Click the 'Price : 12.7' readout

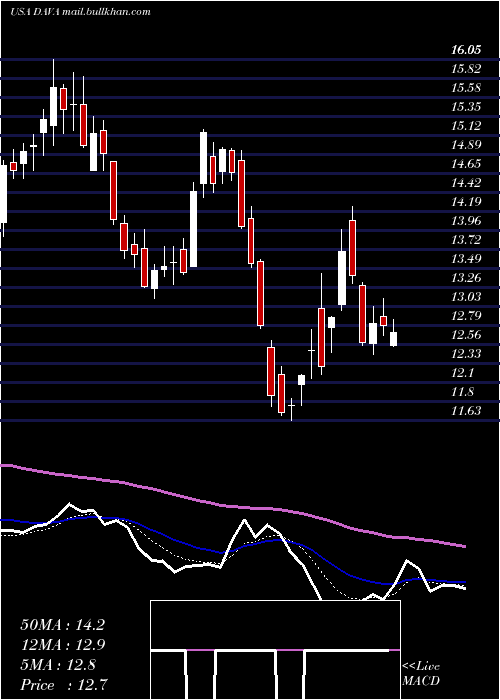(x=64, y=685)
